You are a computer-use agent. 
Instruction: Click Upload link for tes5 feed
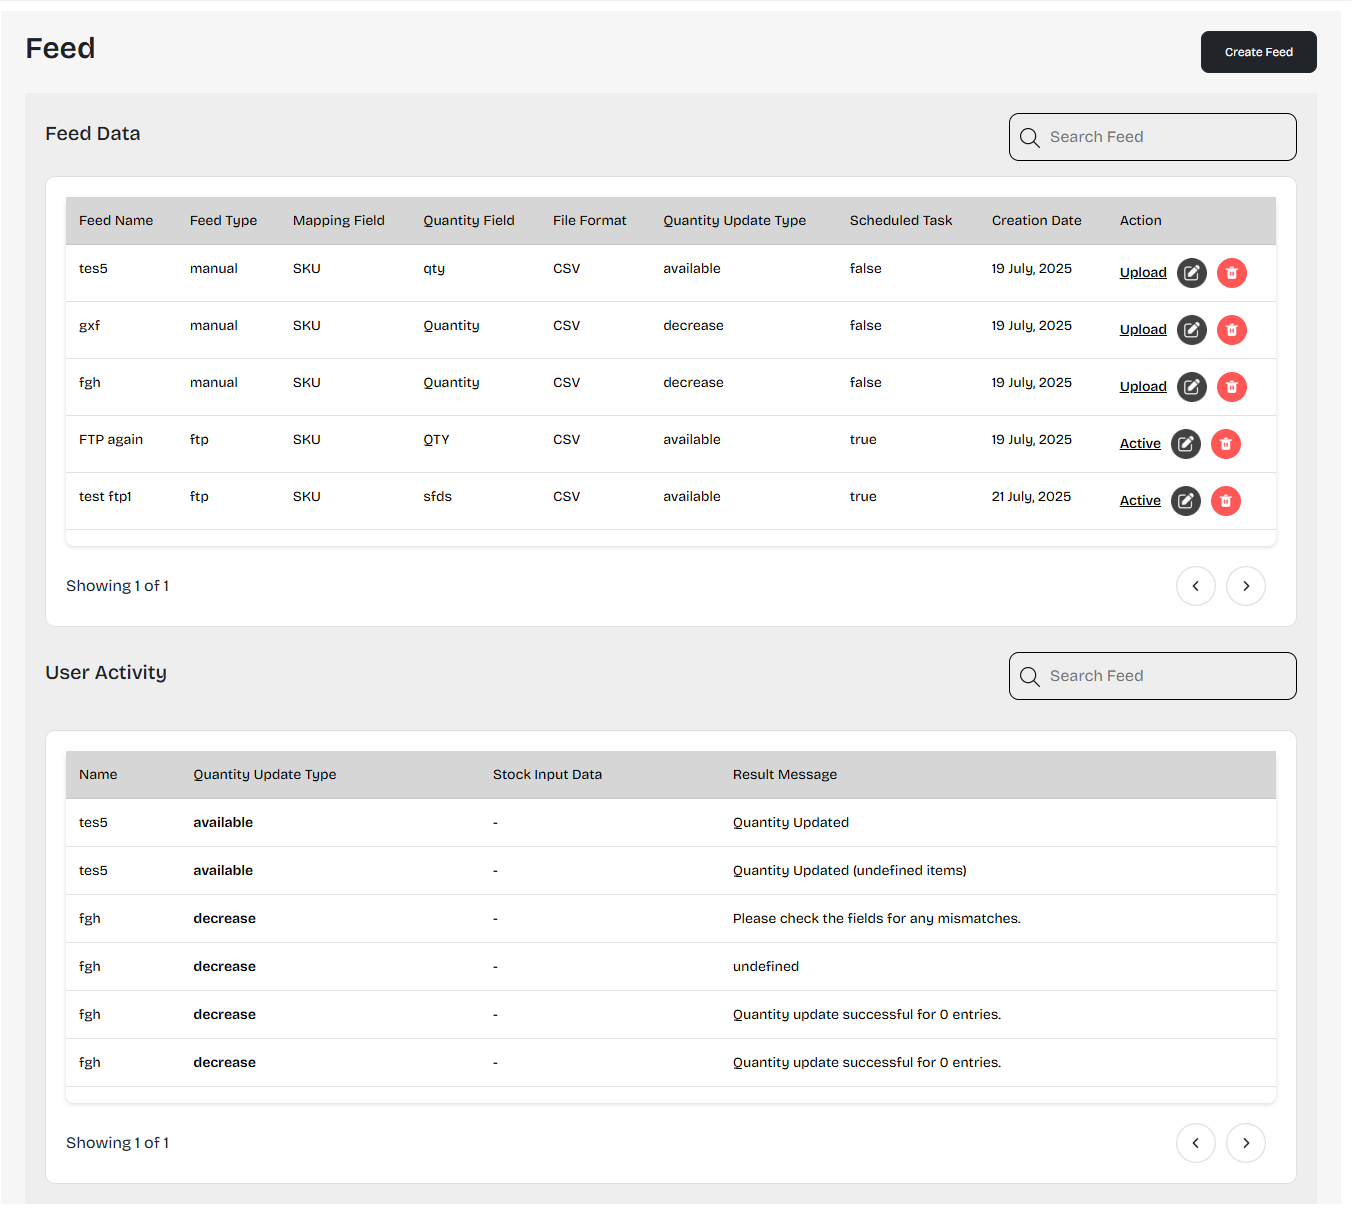coord(1143,273)
